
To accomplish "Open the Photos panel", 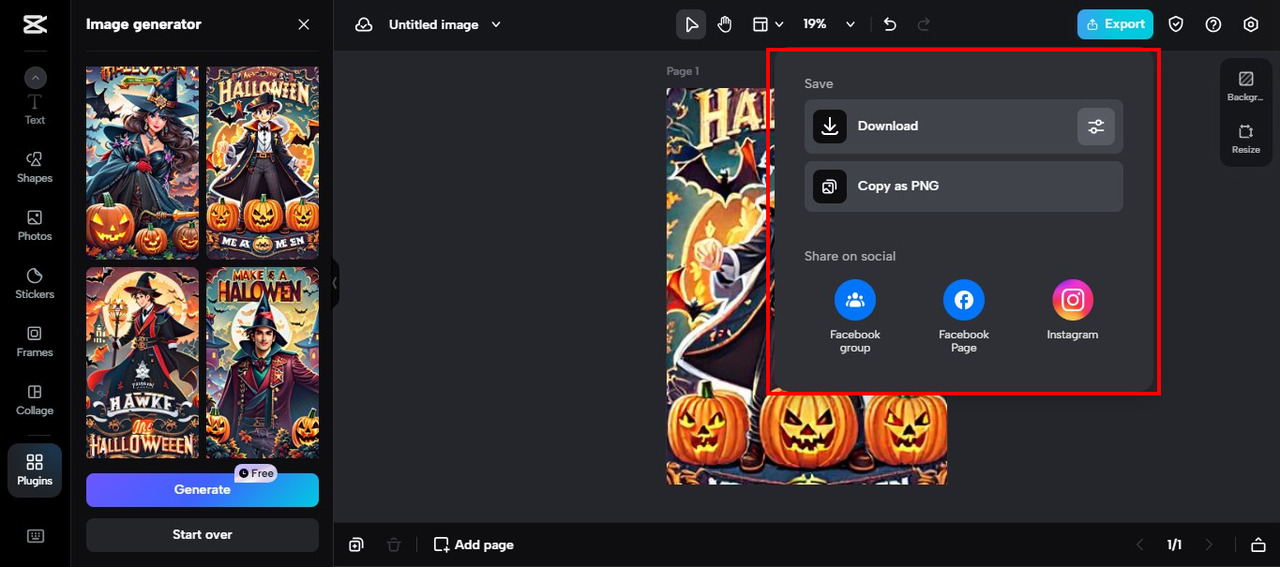I will point(35,225).
